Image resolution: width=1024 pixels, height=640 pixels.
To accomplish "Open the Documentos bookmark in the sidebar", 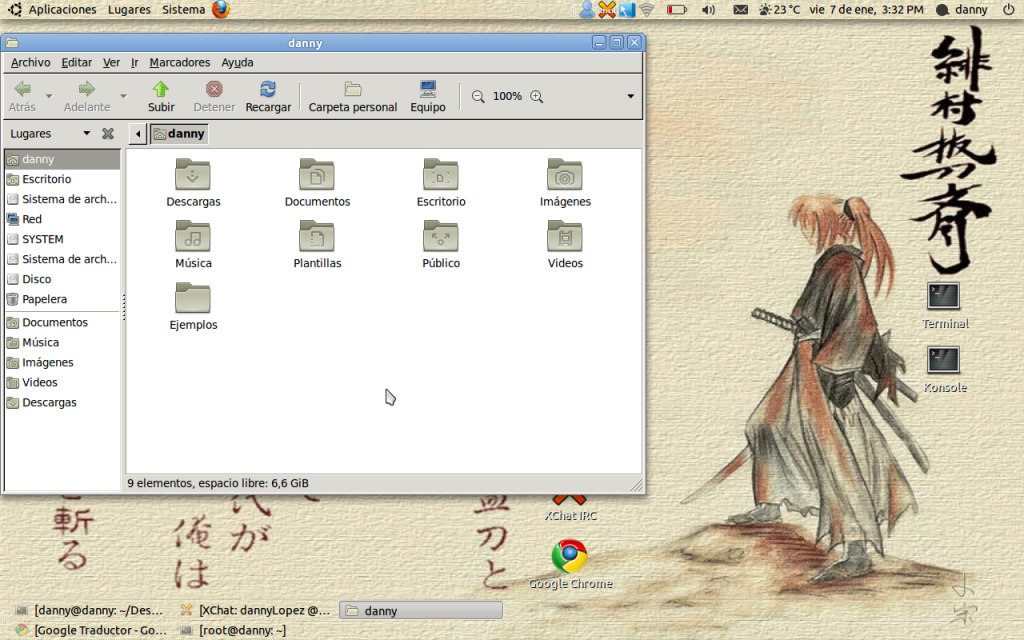I will tap(63, 323).
